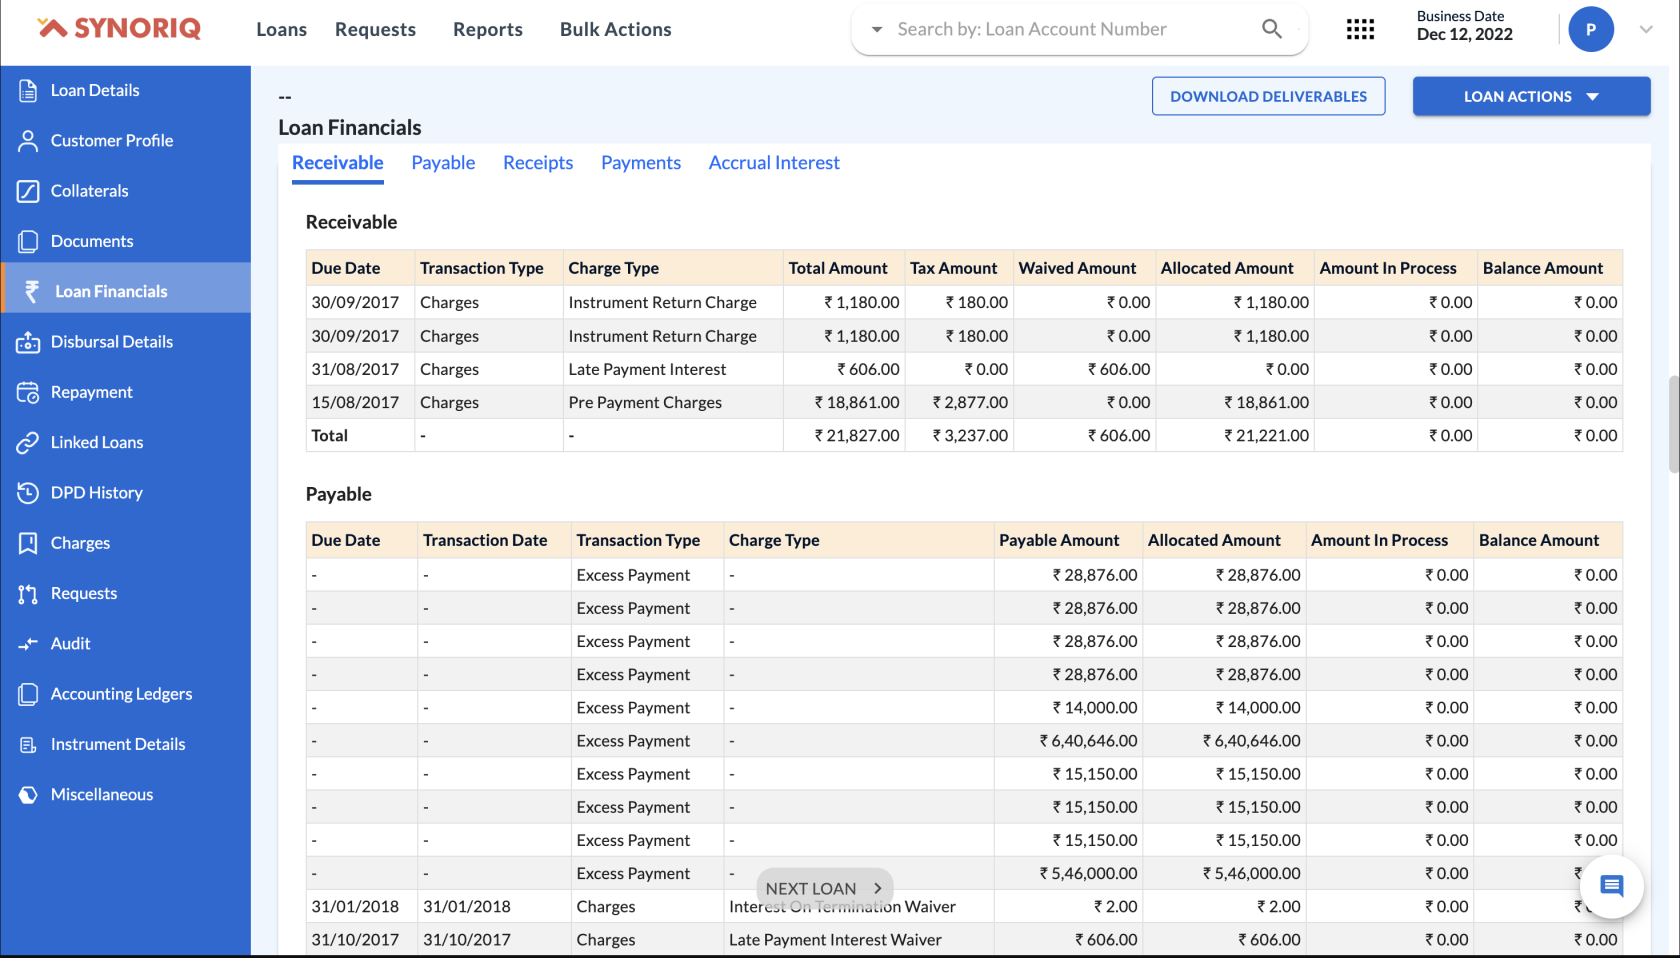Screen dimensions: 1680x958
Task: Click Download Deliverables button
Action: point(1268,96)
